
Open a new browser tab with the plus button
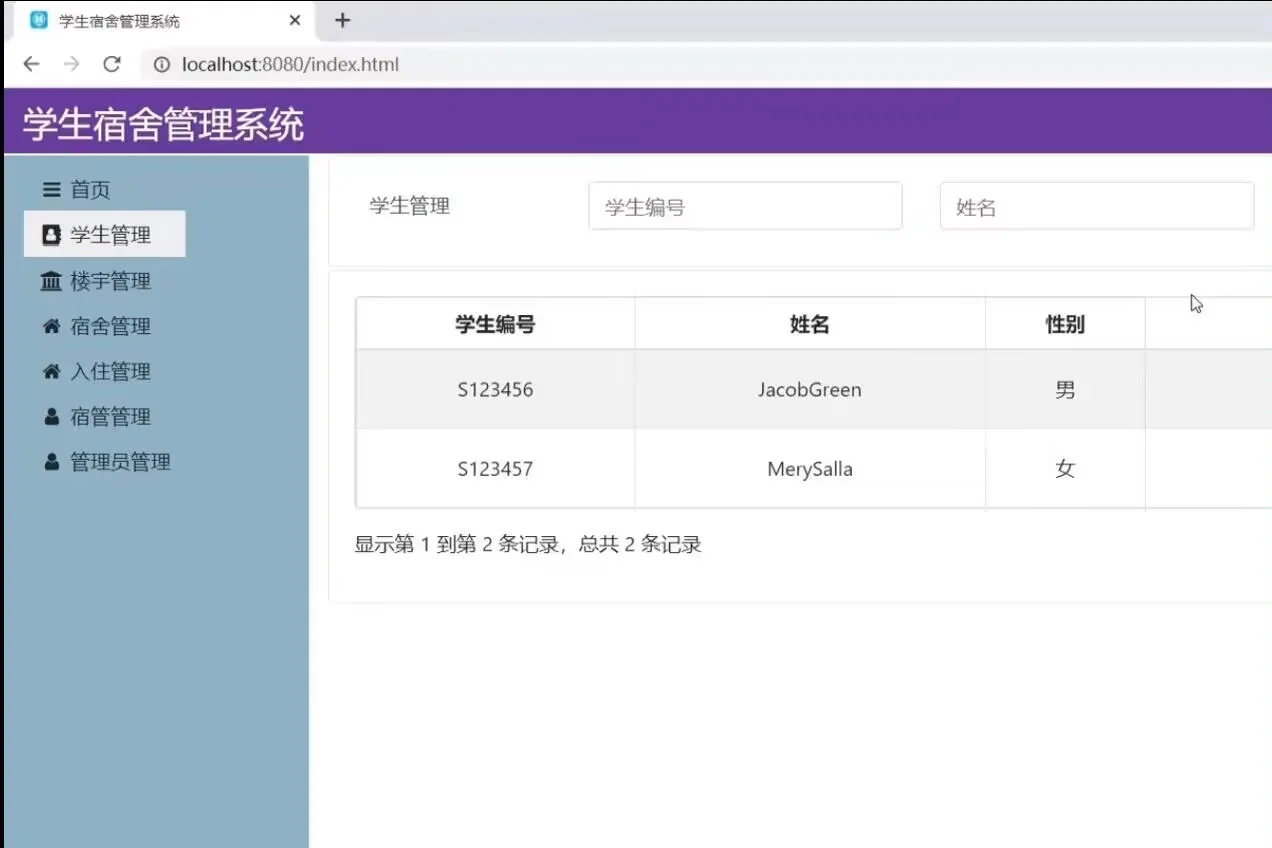click(x=343, y=20)
